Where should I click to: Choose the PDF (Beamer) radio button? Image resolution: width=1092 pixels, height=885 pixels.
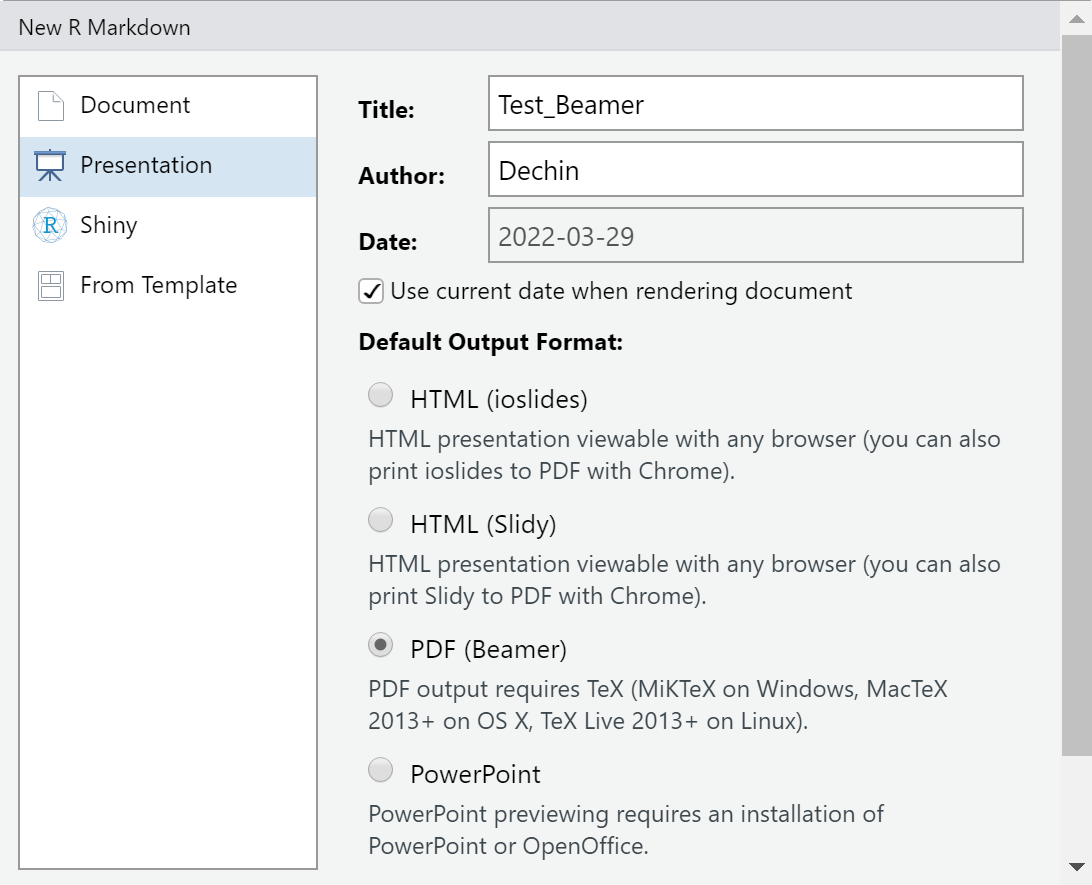click(x=381, y=646)
